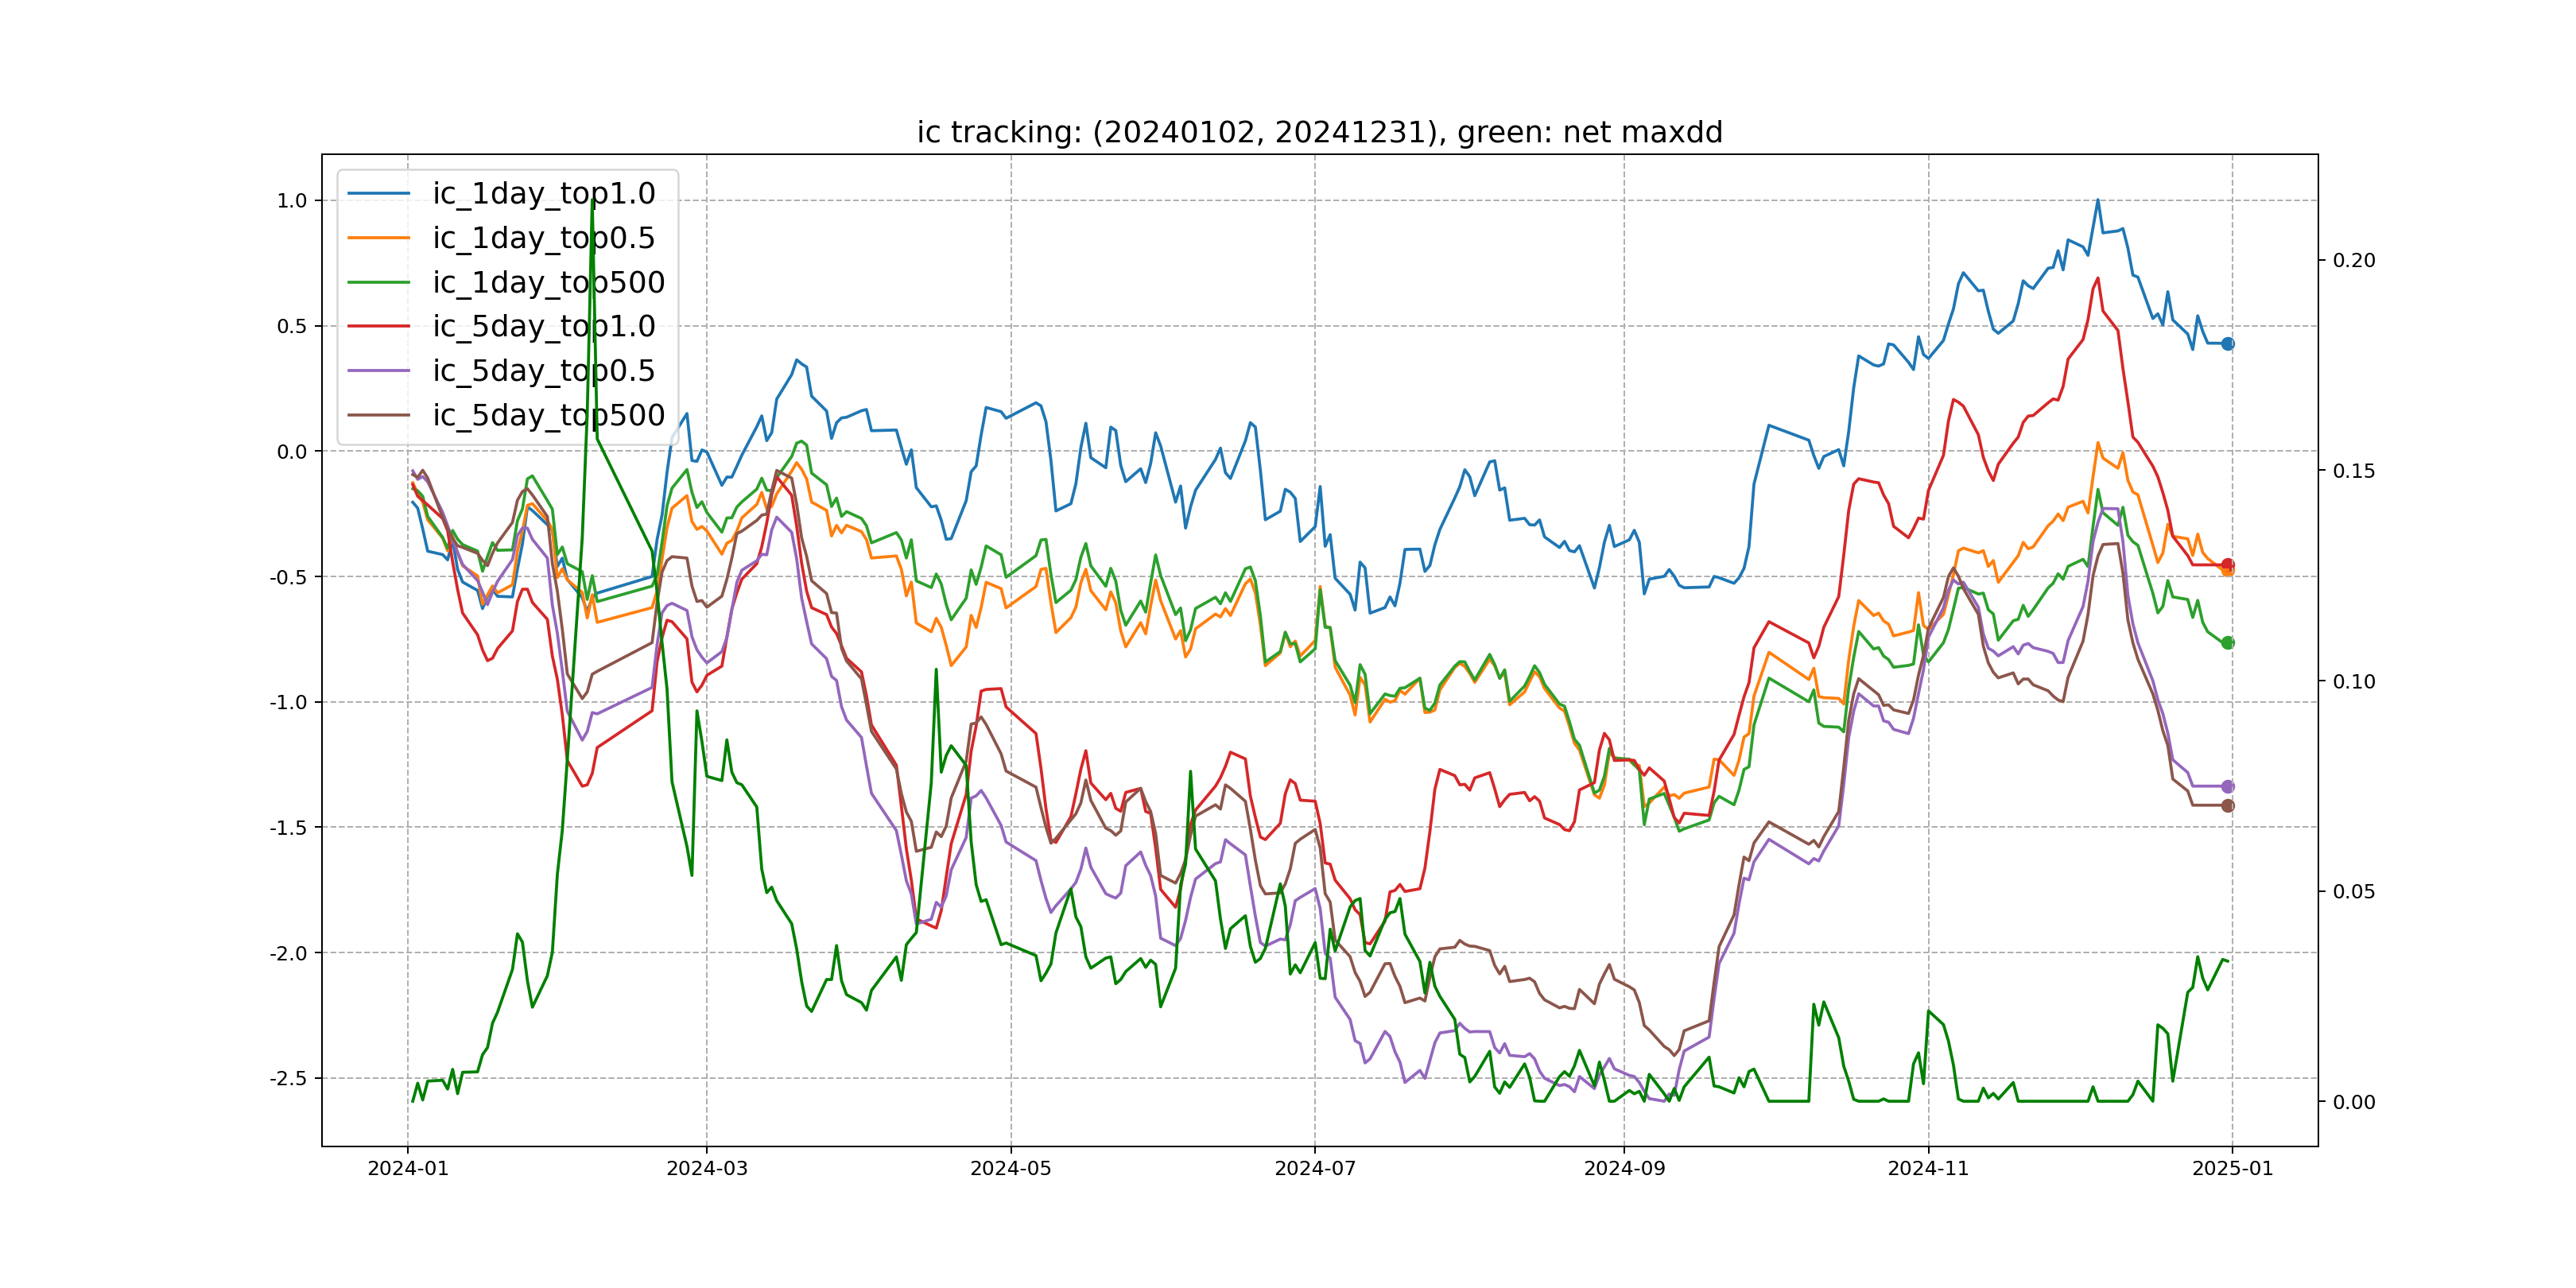Click the ic_5day_top1.0 legend label
The width and height of the screenshot is (2576, 1288).
click(x=543, y=326)
